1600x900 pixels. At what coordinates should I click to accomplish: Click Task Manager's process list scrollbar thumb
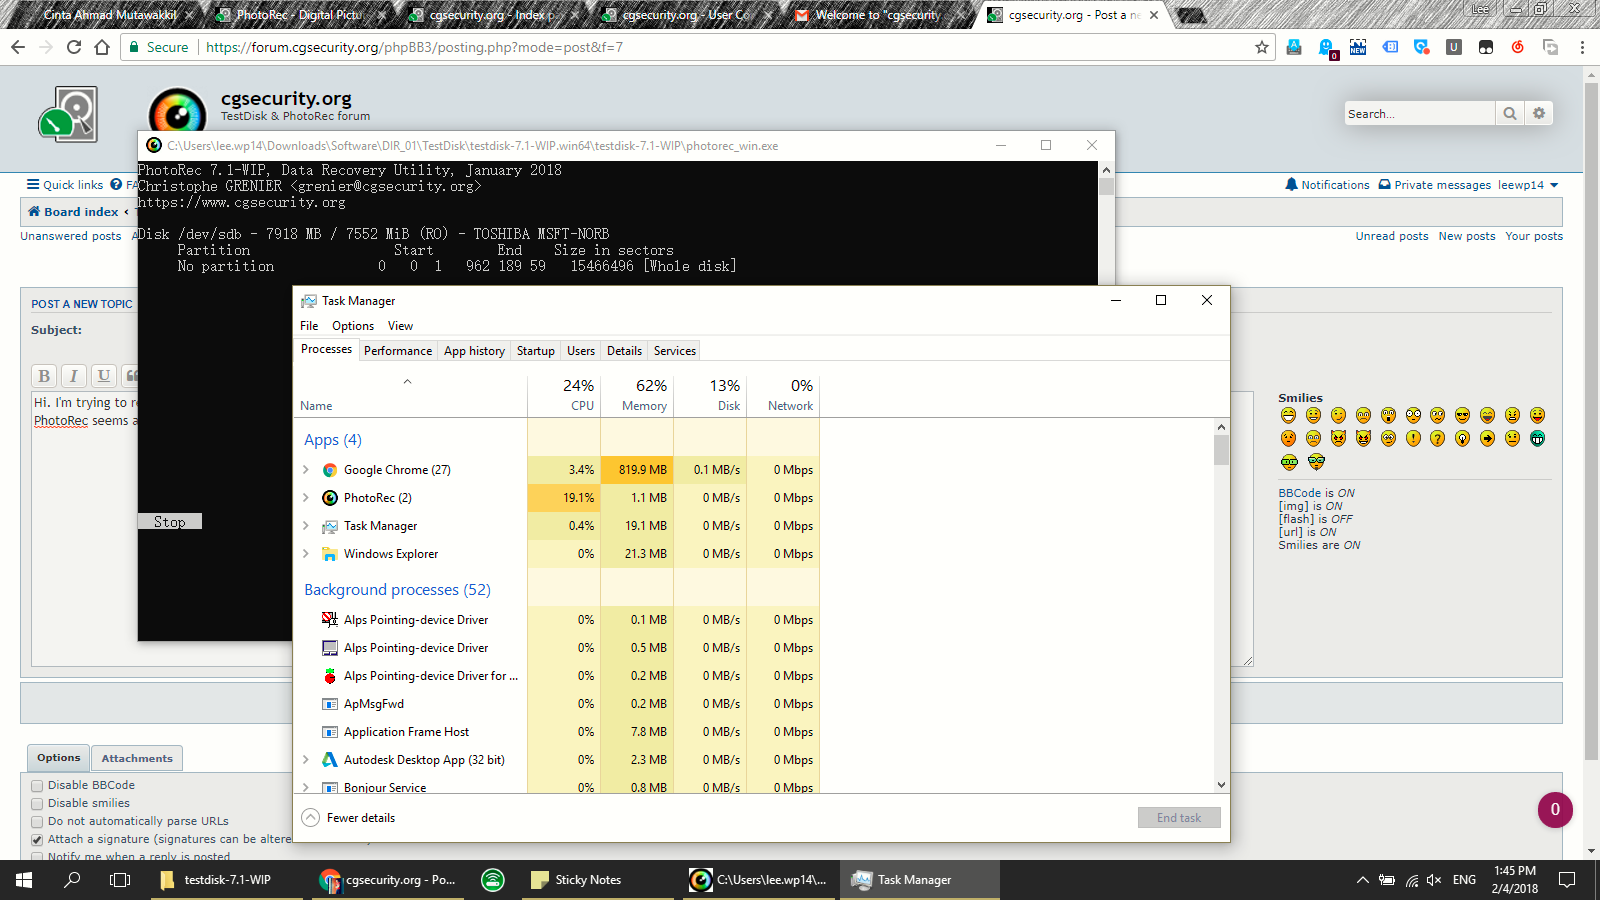[x=1221, y=450]
